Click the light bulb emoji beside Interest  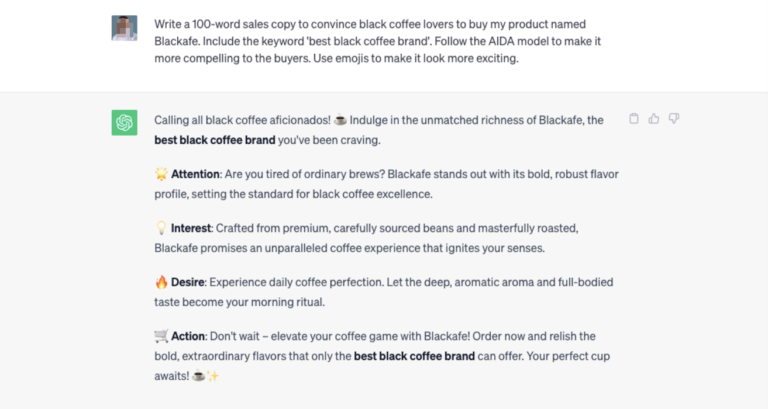[160, 228]
